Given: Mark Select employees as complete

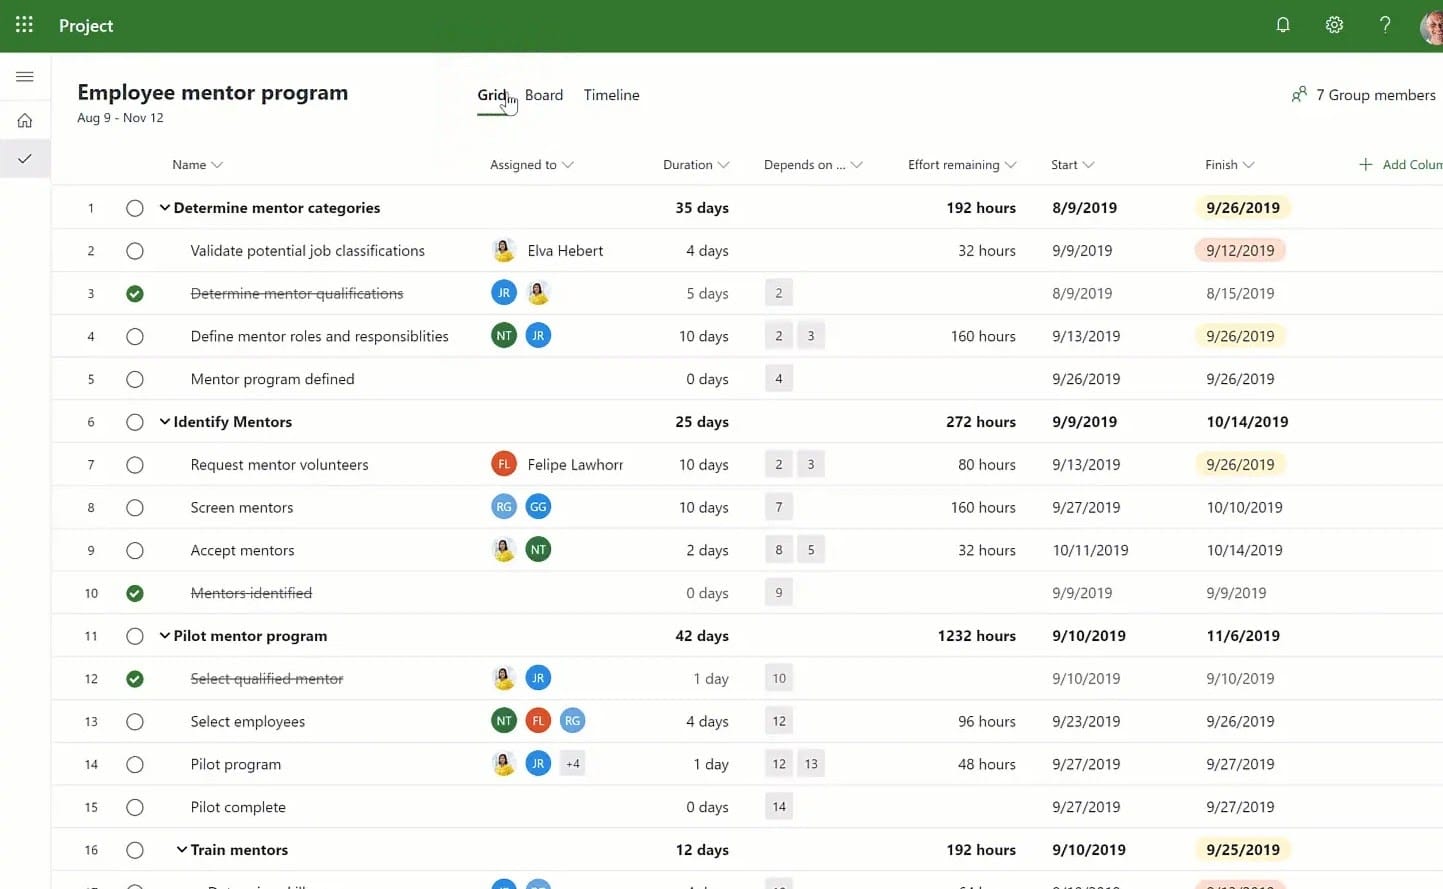Looking at the screenshot, I should point(135,721).
